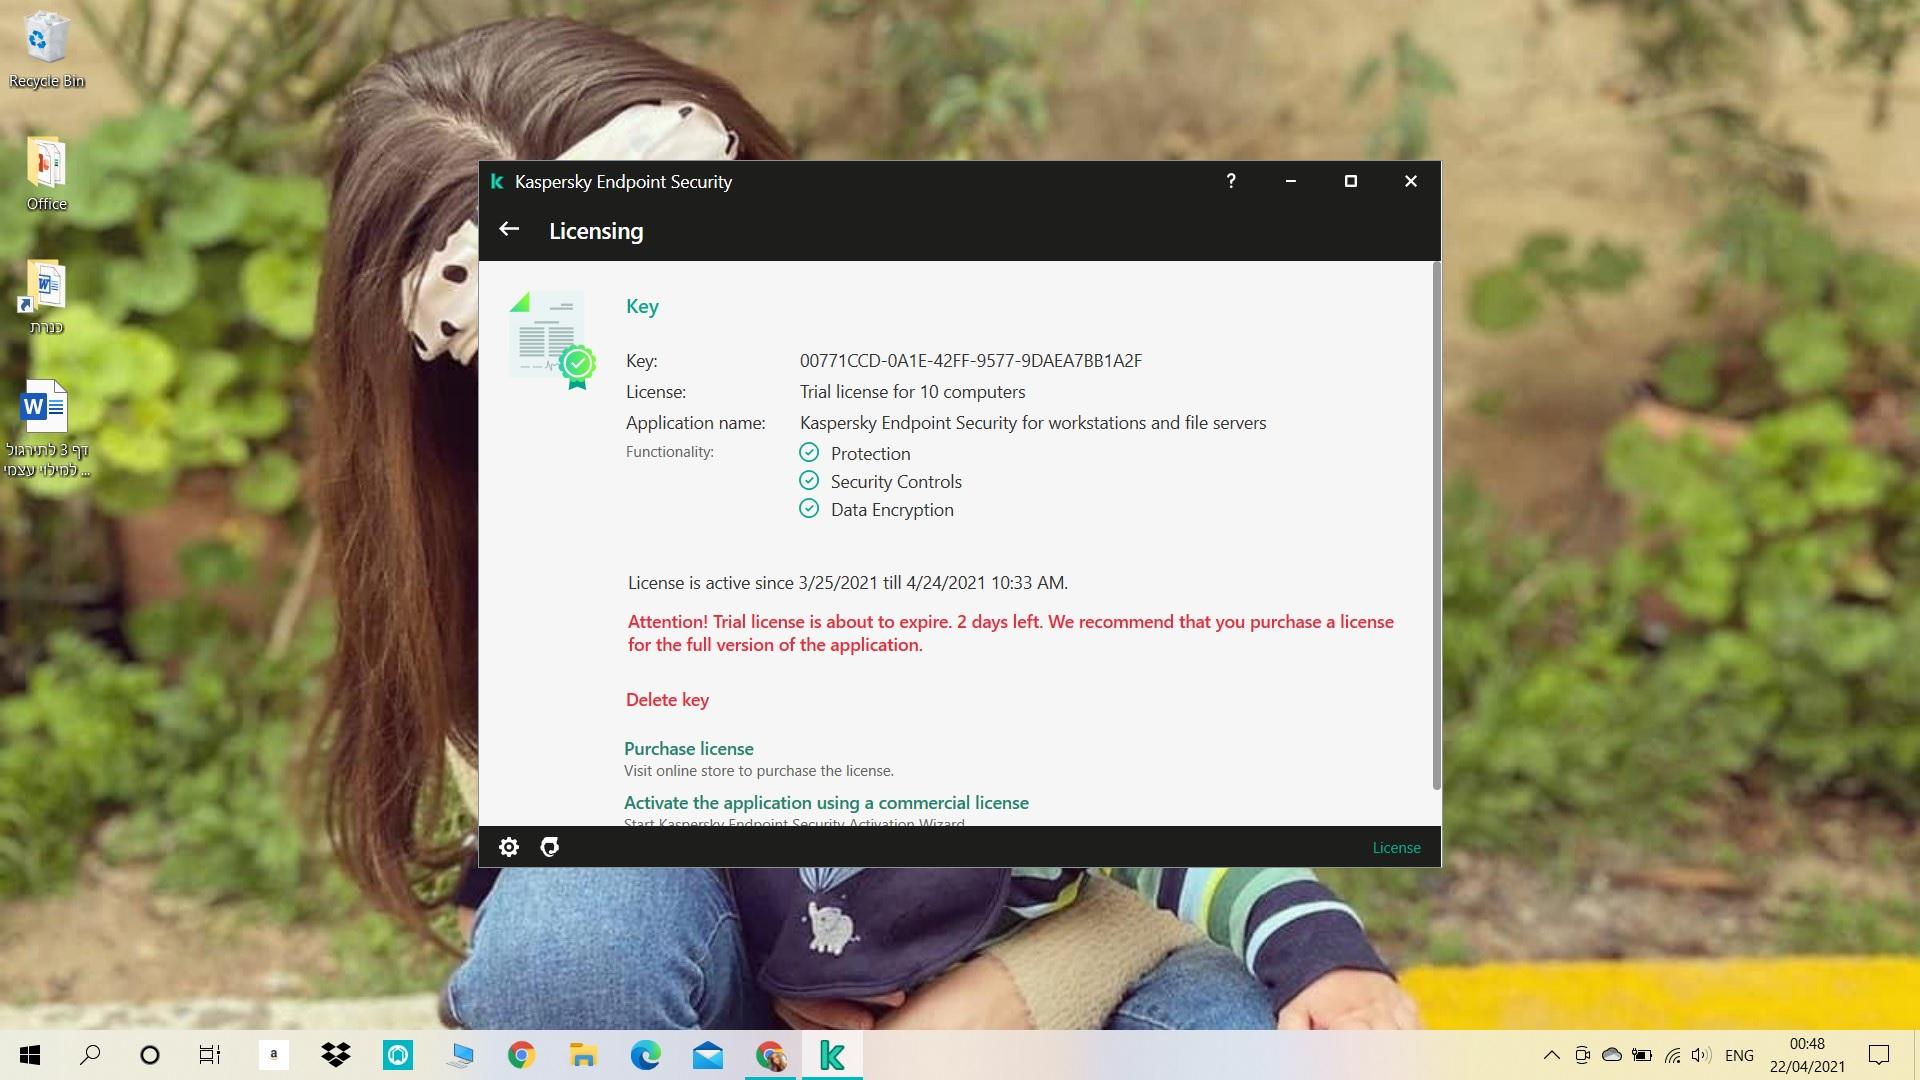Open teal hexagon app on taskbar
The image size is (1920, 1080).
[x=398, y=1055]
